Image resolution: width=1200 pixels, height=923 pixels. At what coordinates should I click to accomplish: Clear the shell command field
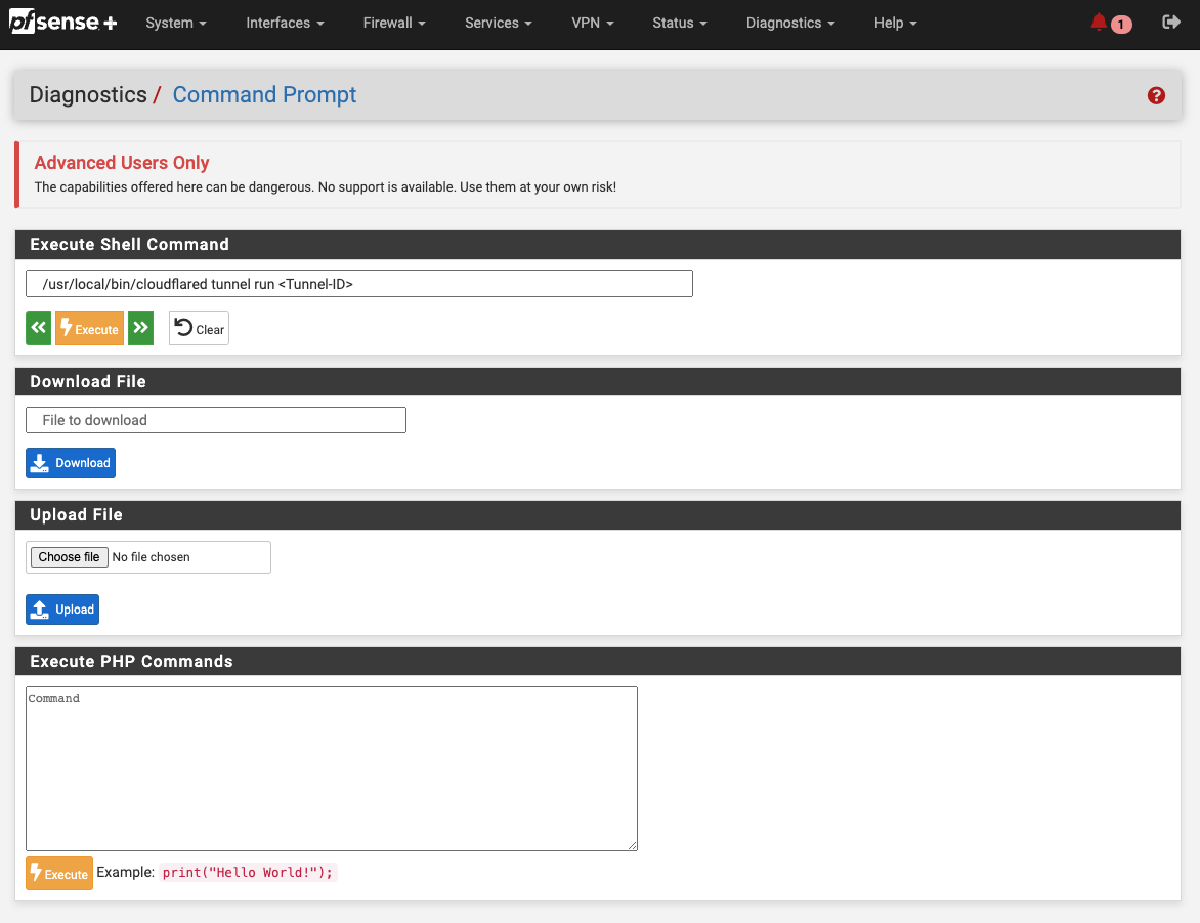coord(199,329)
